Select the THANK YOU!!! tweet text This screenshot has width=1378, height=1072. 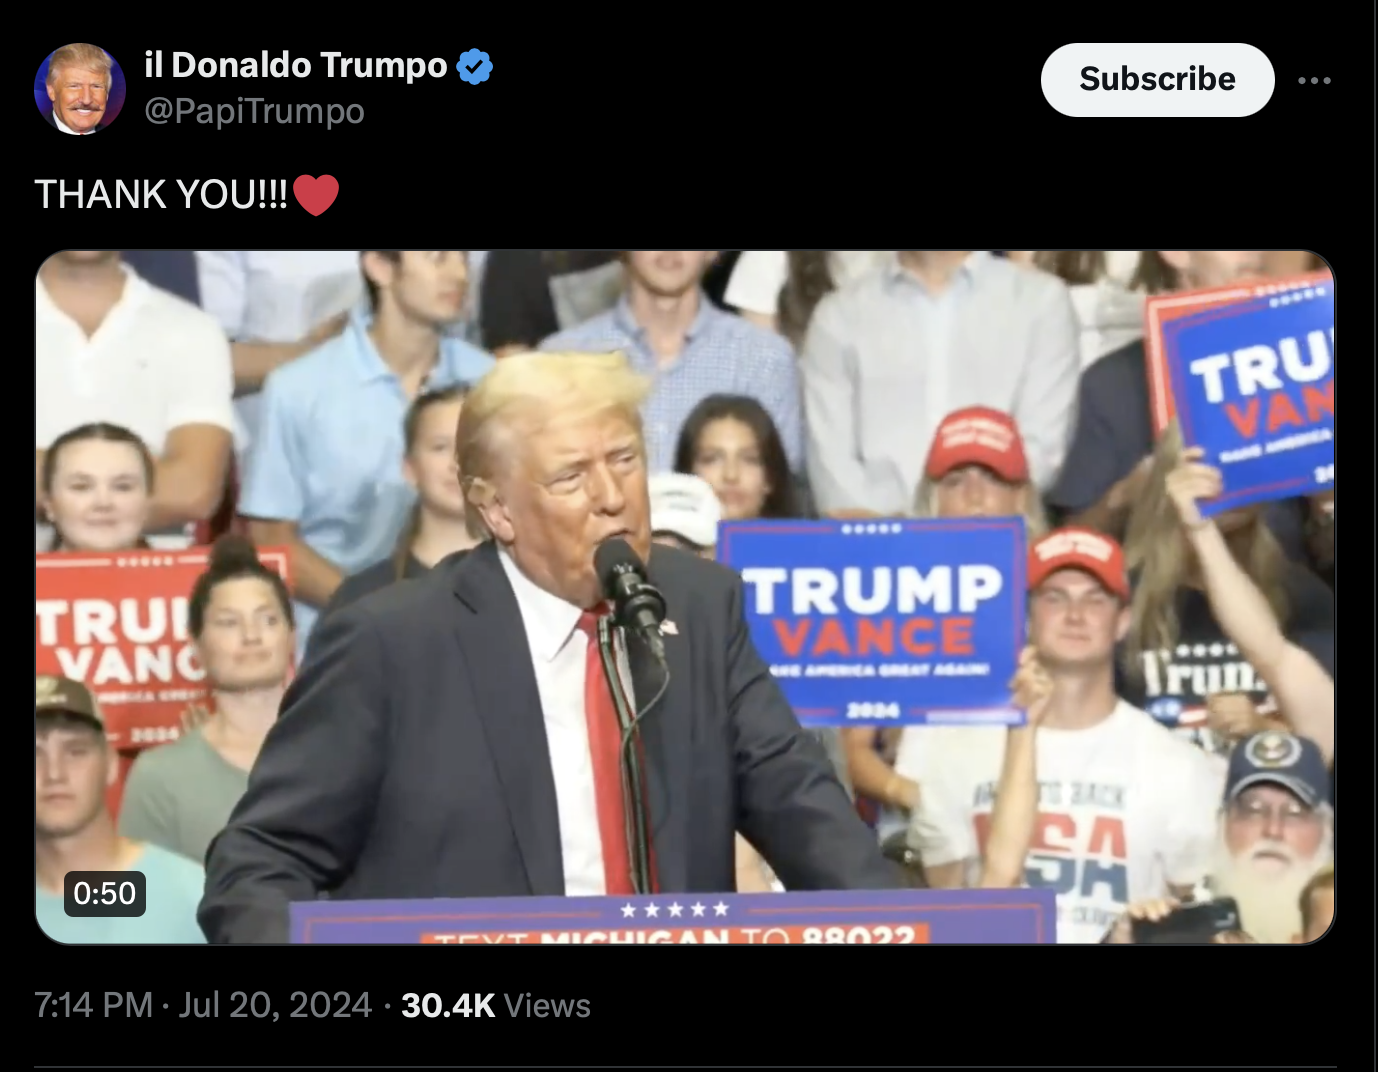(161, 195)
